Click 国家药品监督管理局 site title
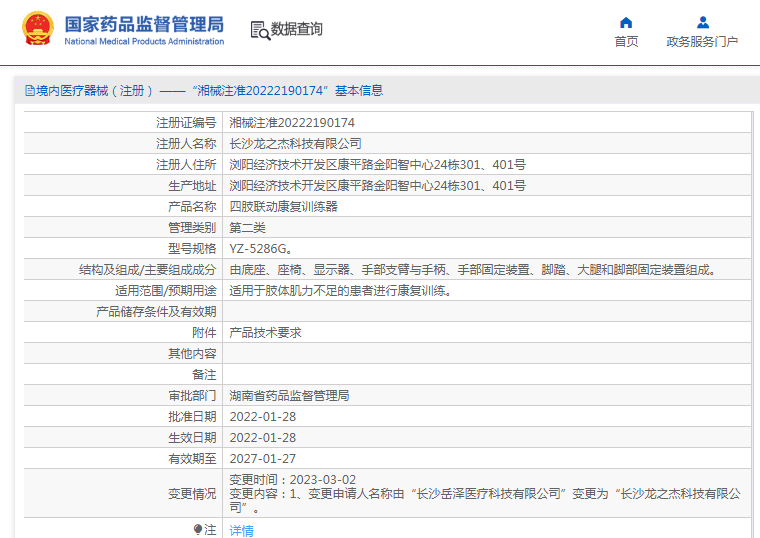The image size is (760, 538). tap(144, 24)
